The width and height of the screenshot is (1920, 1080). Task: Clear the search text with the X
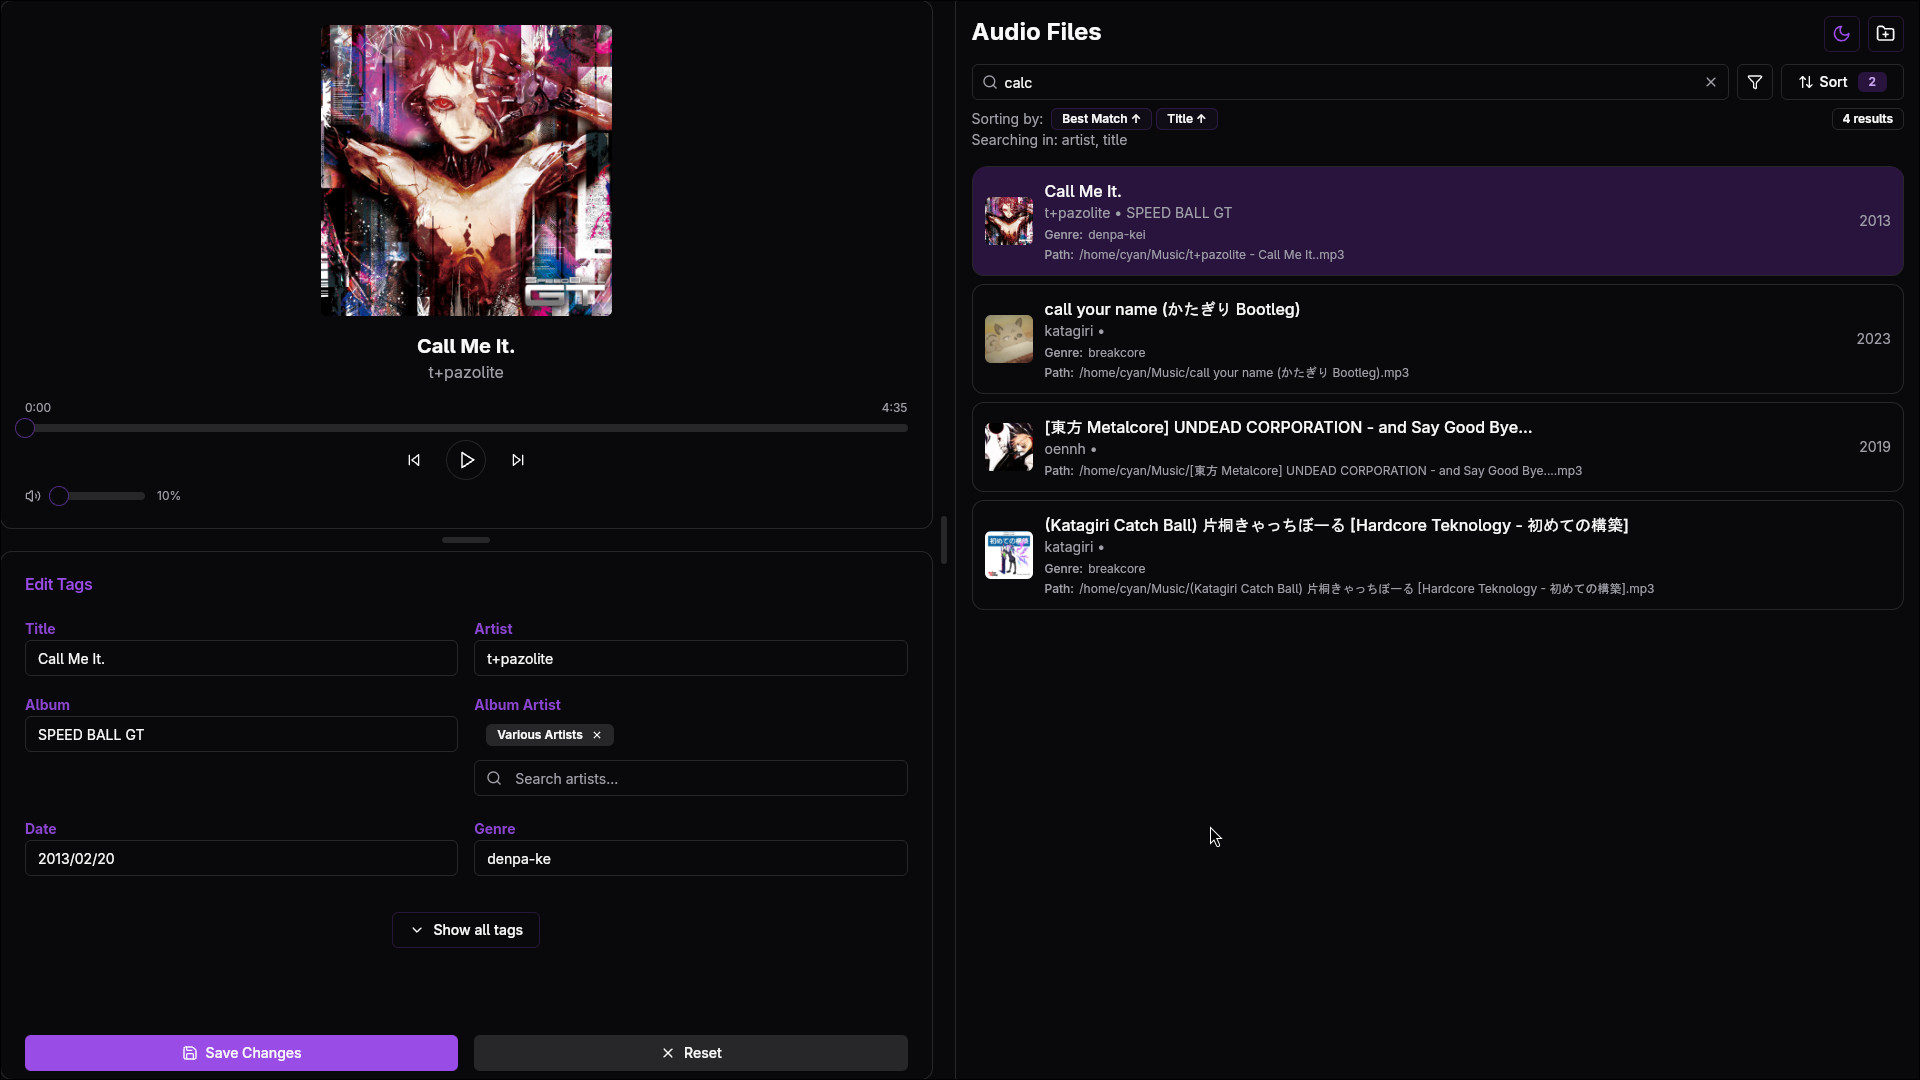tap(1710, 82)
